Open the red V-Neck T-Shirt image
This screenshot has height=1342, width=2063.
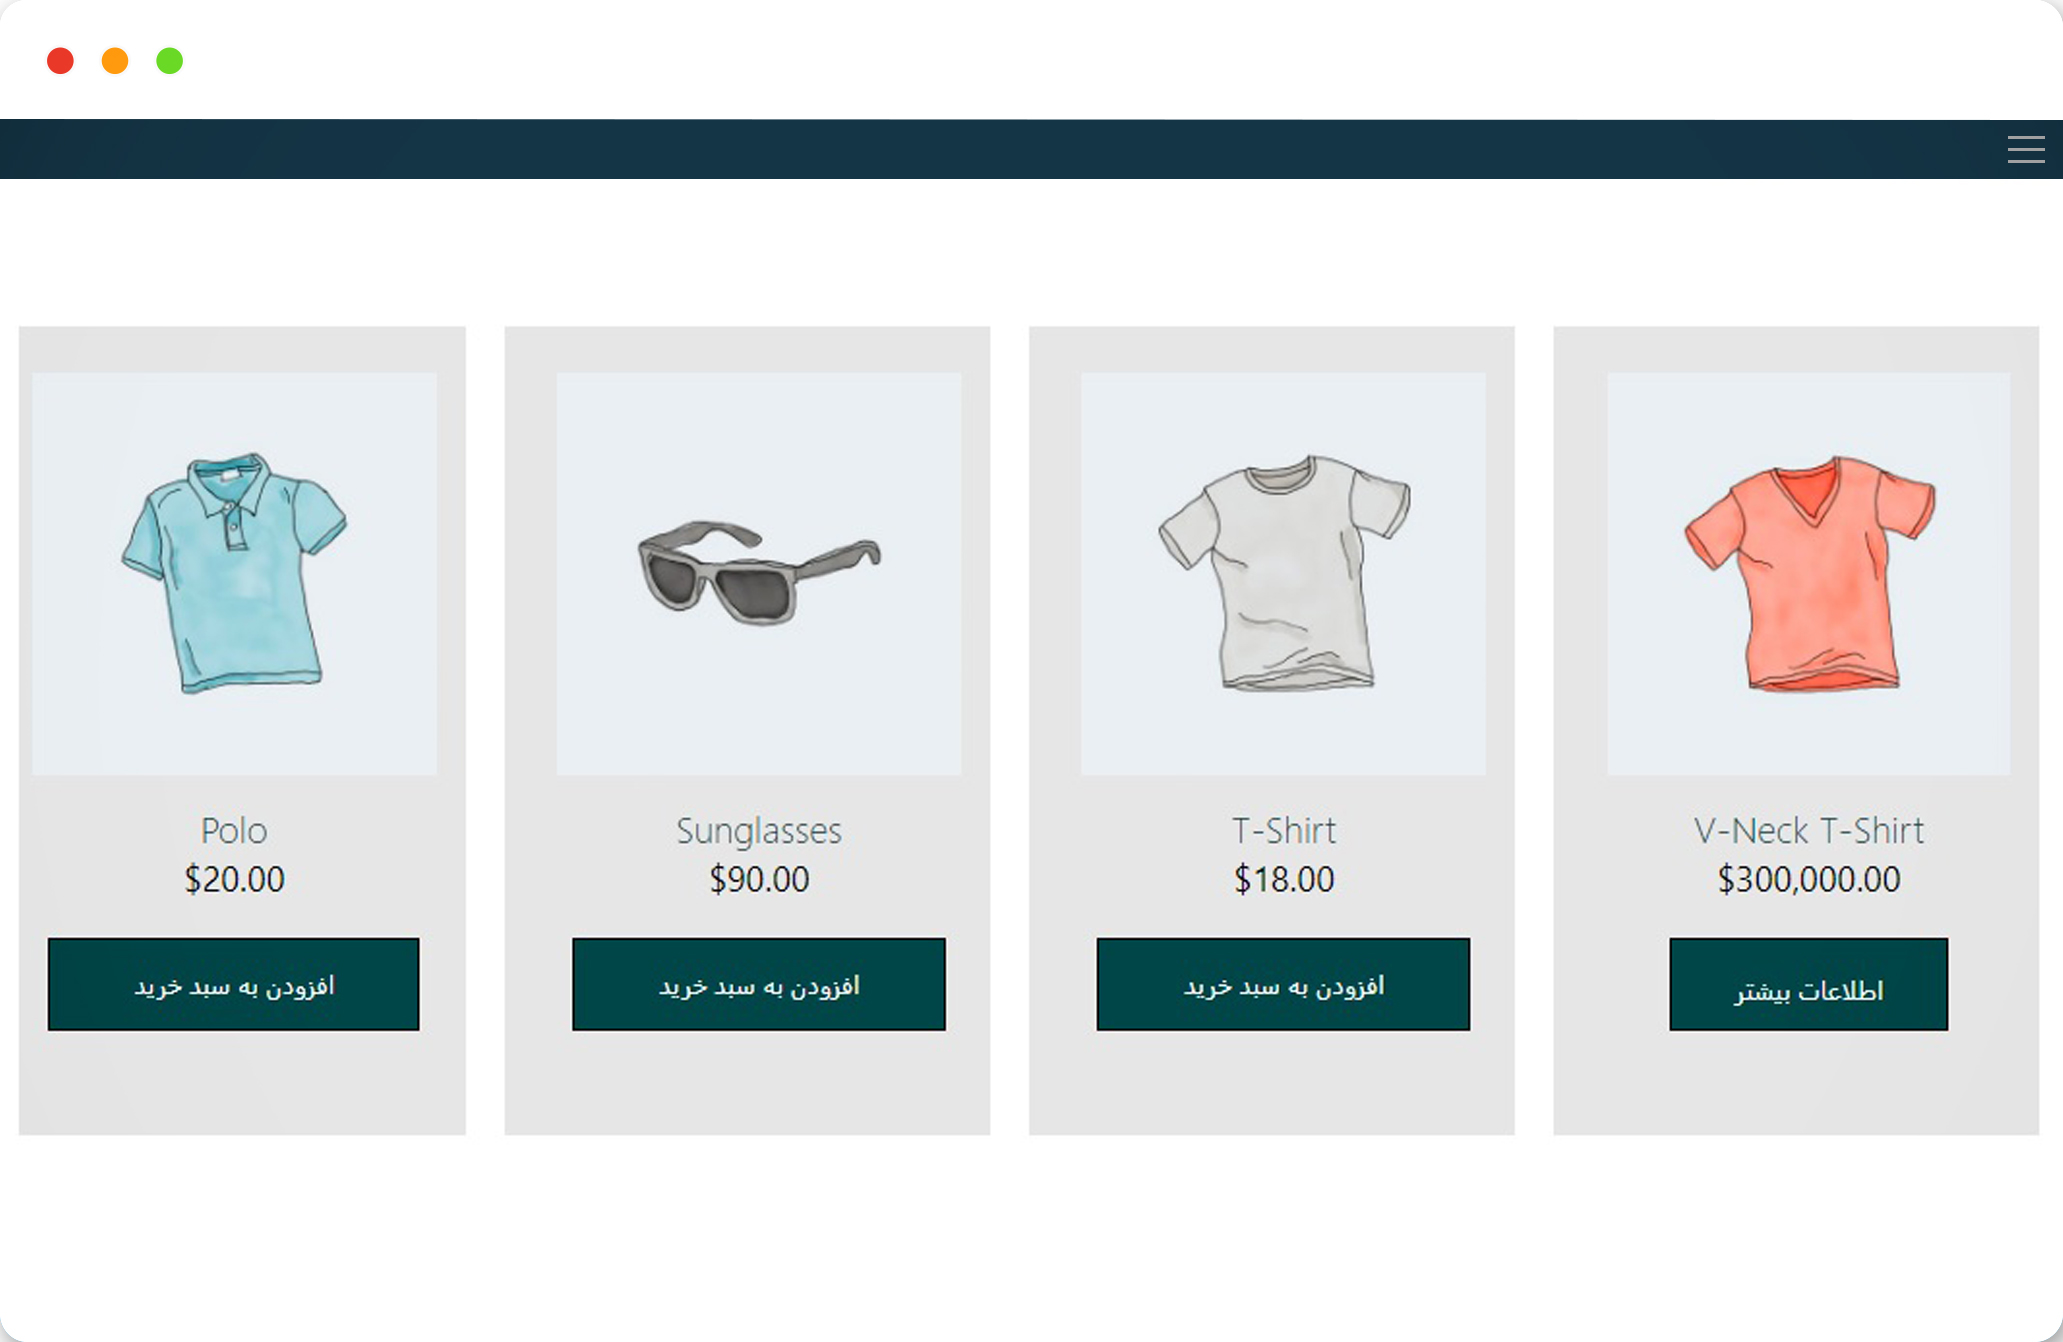(x=1808, y=573)
